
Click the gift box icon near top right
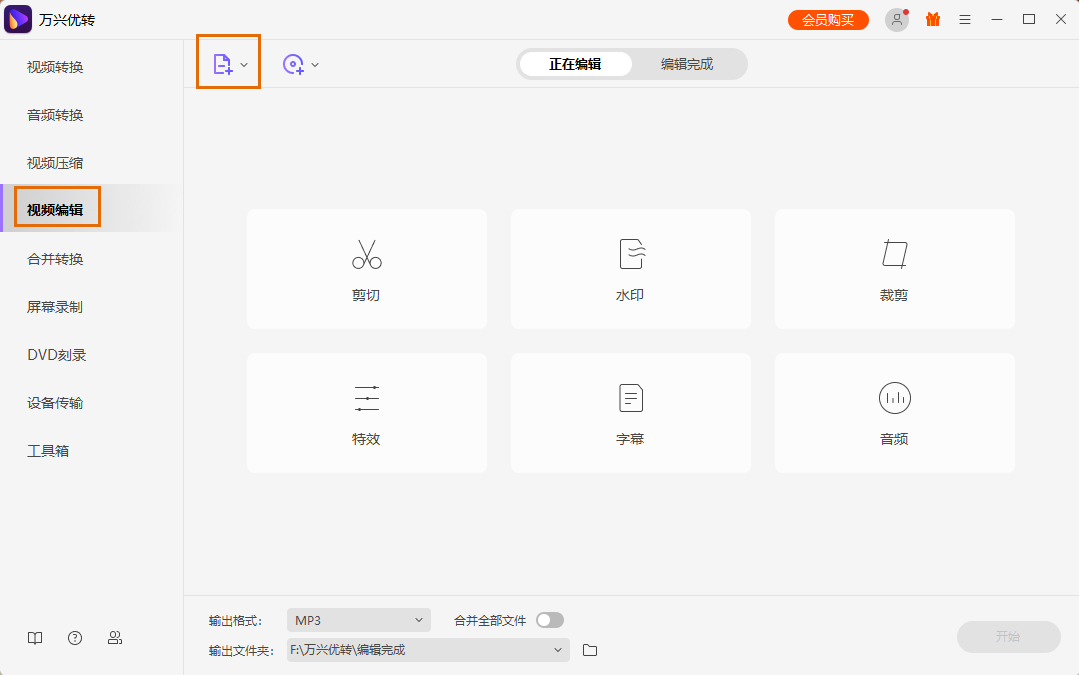(932, 18)
